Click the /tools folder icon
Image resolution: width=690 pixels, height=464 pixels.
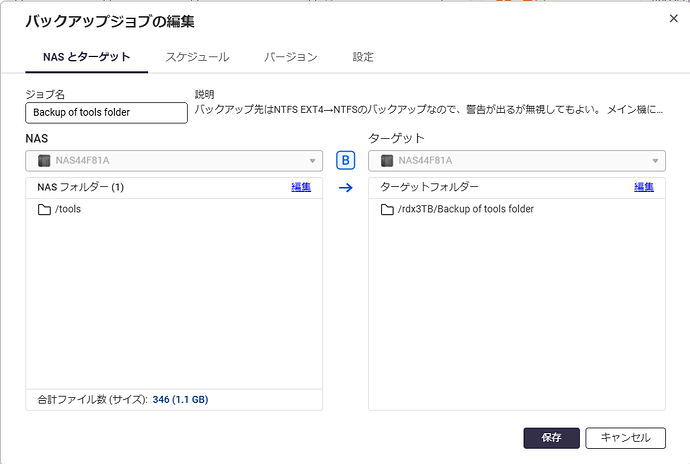44,210
